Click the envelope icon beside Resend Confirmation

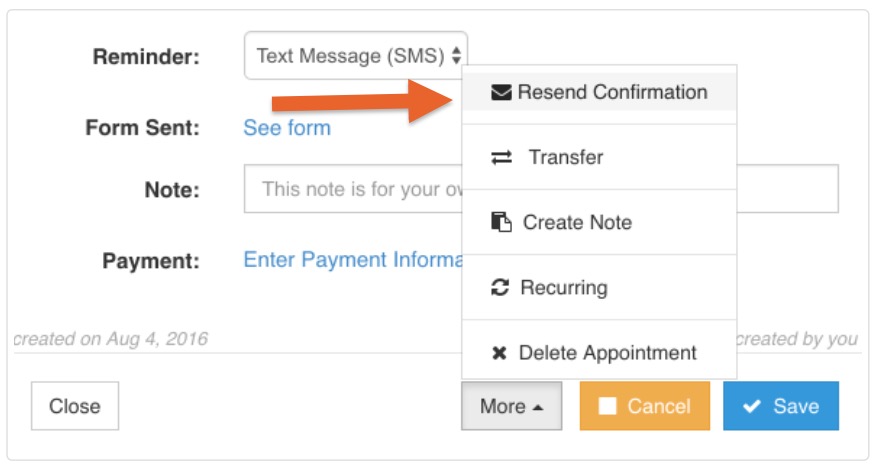[501, 92]
